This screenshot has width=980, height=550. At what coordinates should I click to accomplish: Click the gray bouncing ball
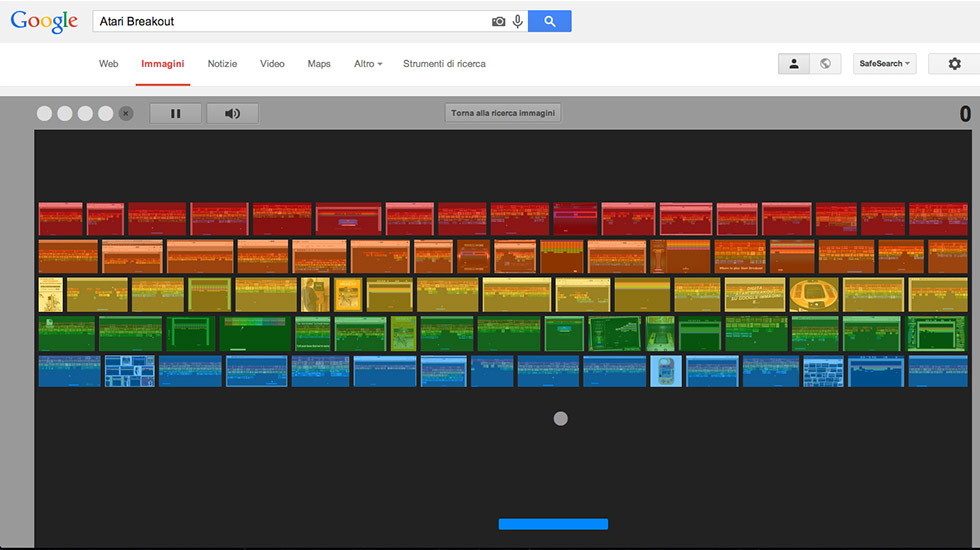click(x=561, y=418)
